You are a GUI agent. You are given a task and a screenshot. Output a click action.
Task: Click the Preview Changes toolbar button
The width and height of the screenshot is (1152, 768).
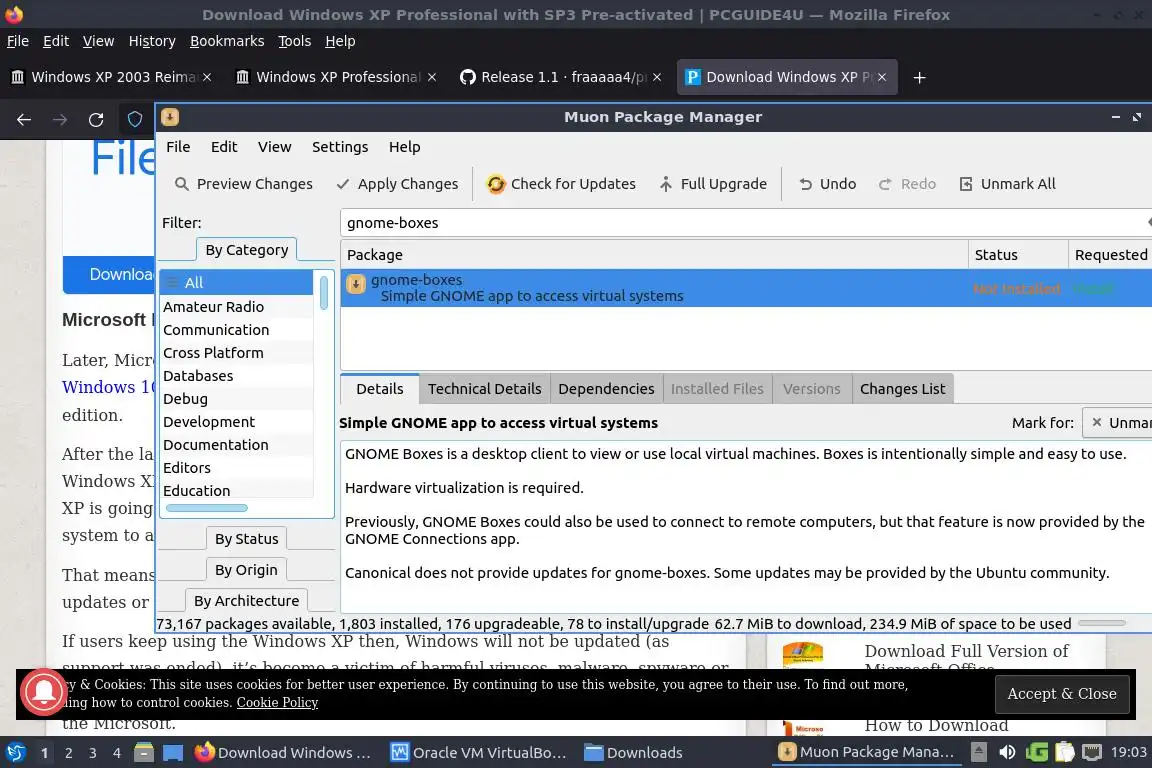click(244, 184)
